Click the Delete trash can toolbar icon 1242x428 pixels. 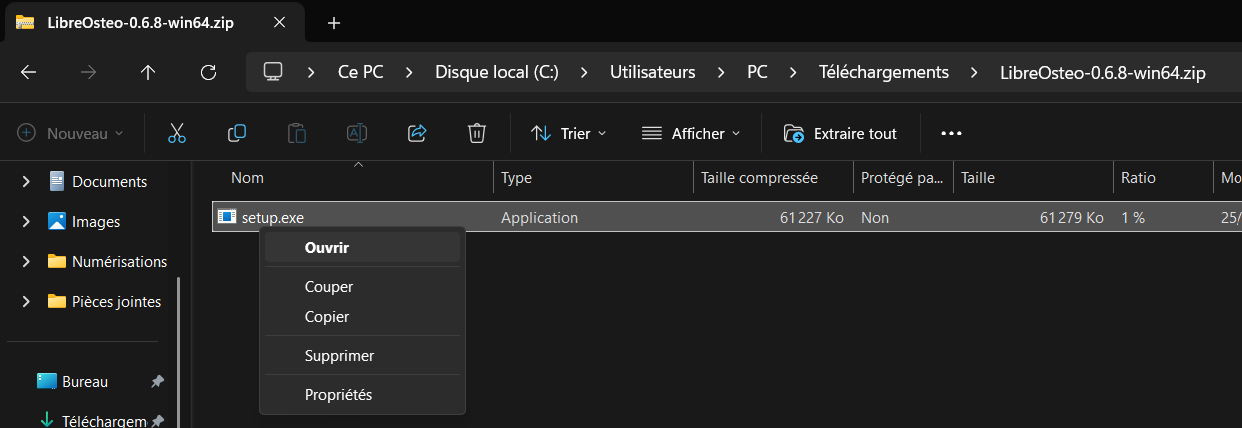[477, 133]
